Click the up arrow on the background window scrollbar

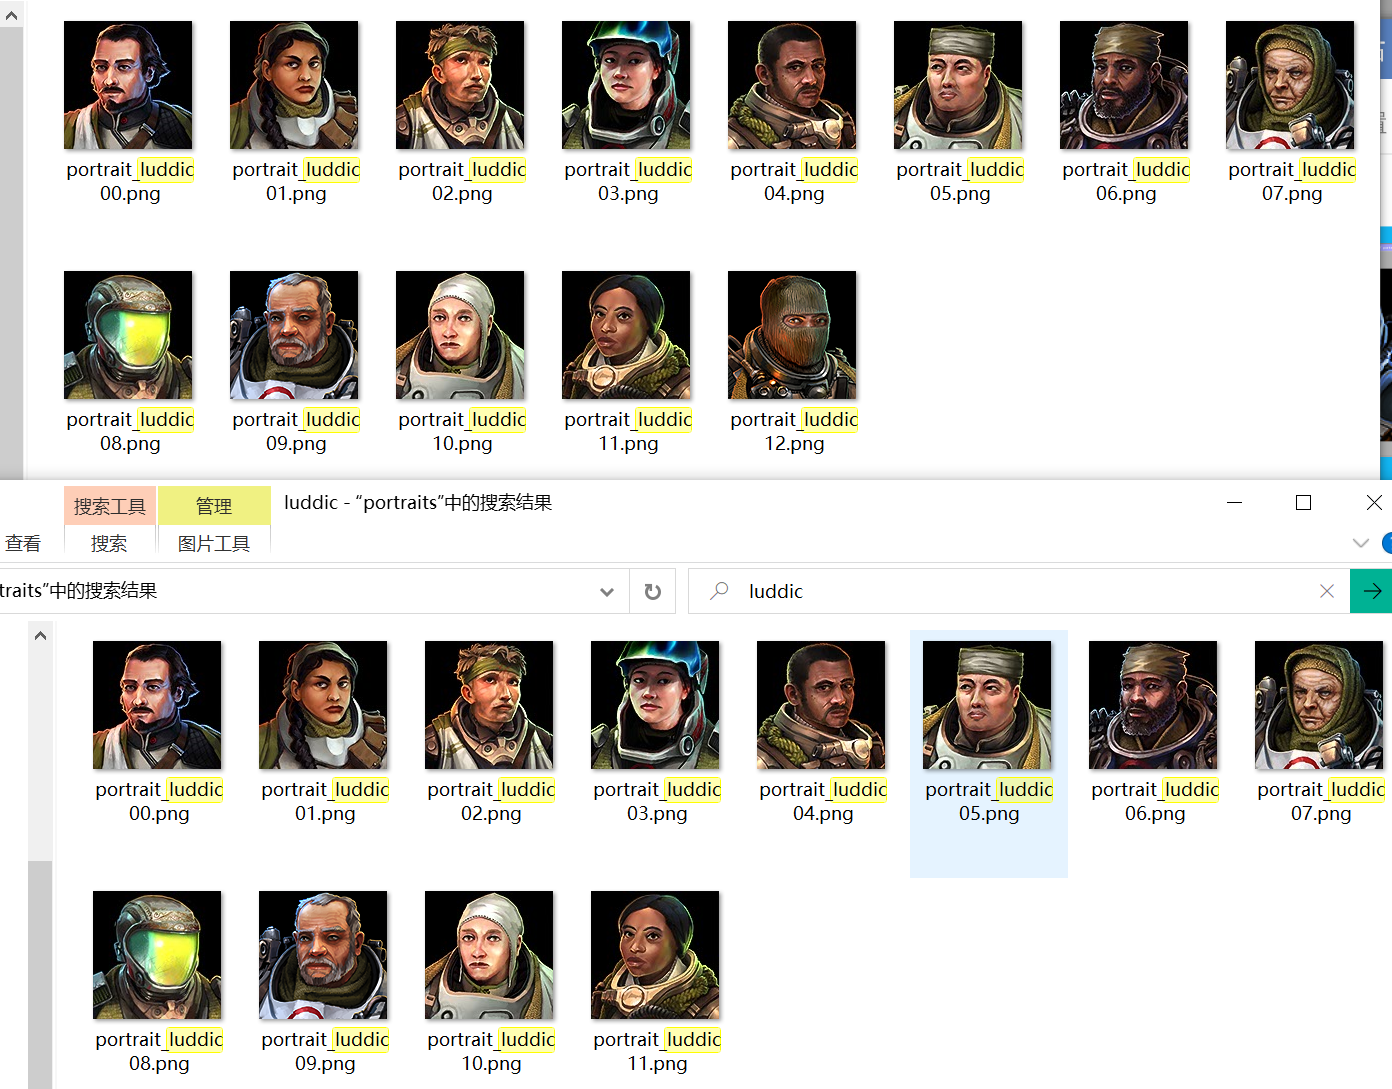point(10,15)
